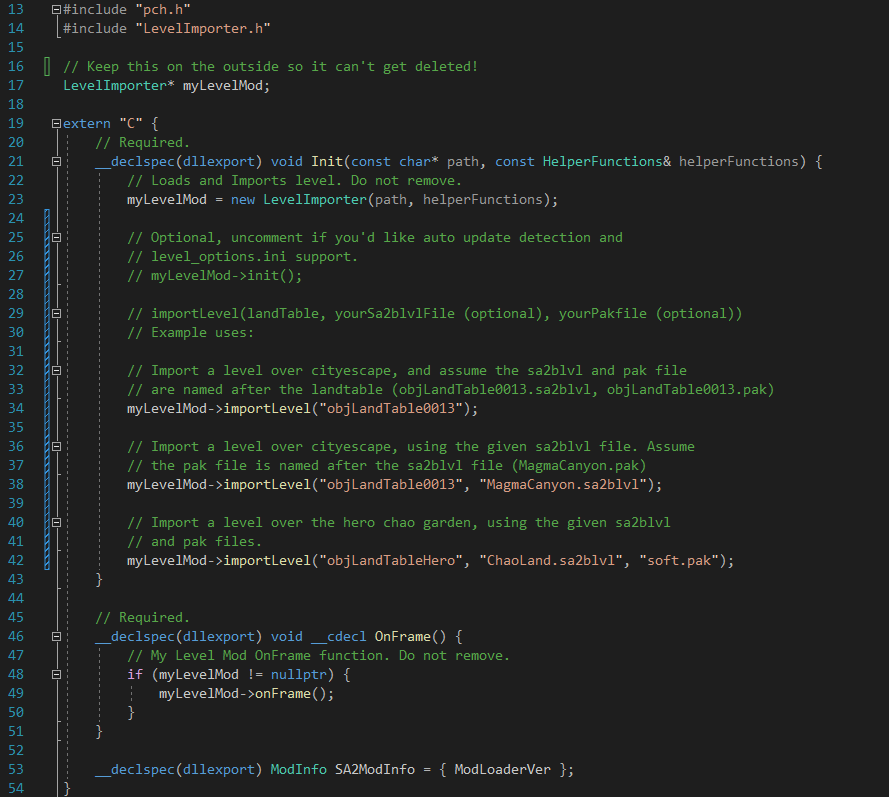
Task: Click the if keyword on line 48
Action: click(135, 675)
